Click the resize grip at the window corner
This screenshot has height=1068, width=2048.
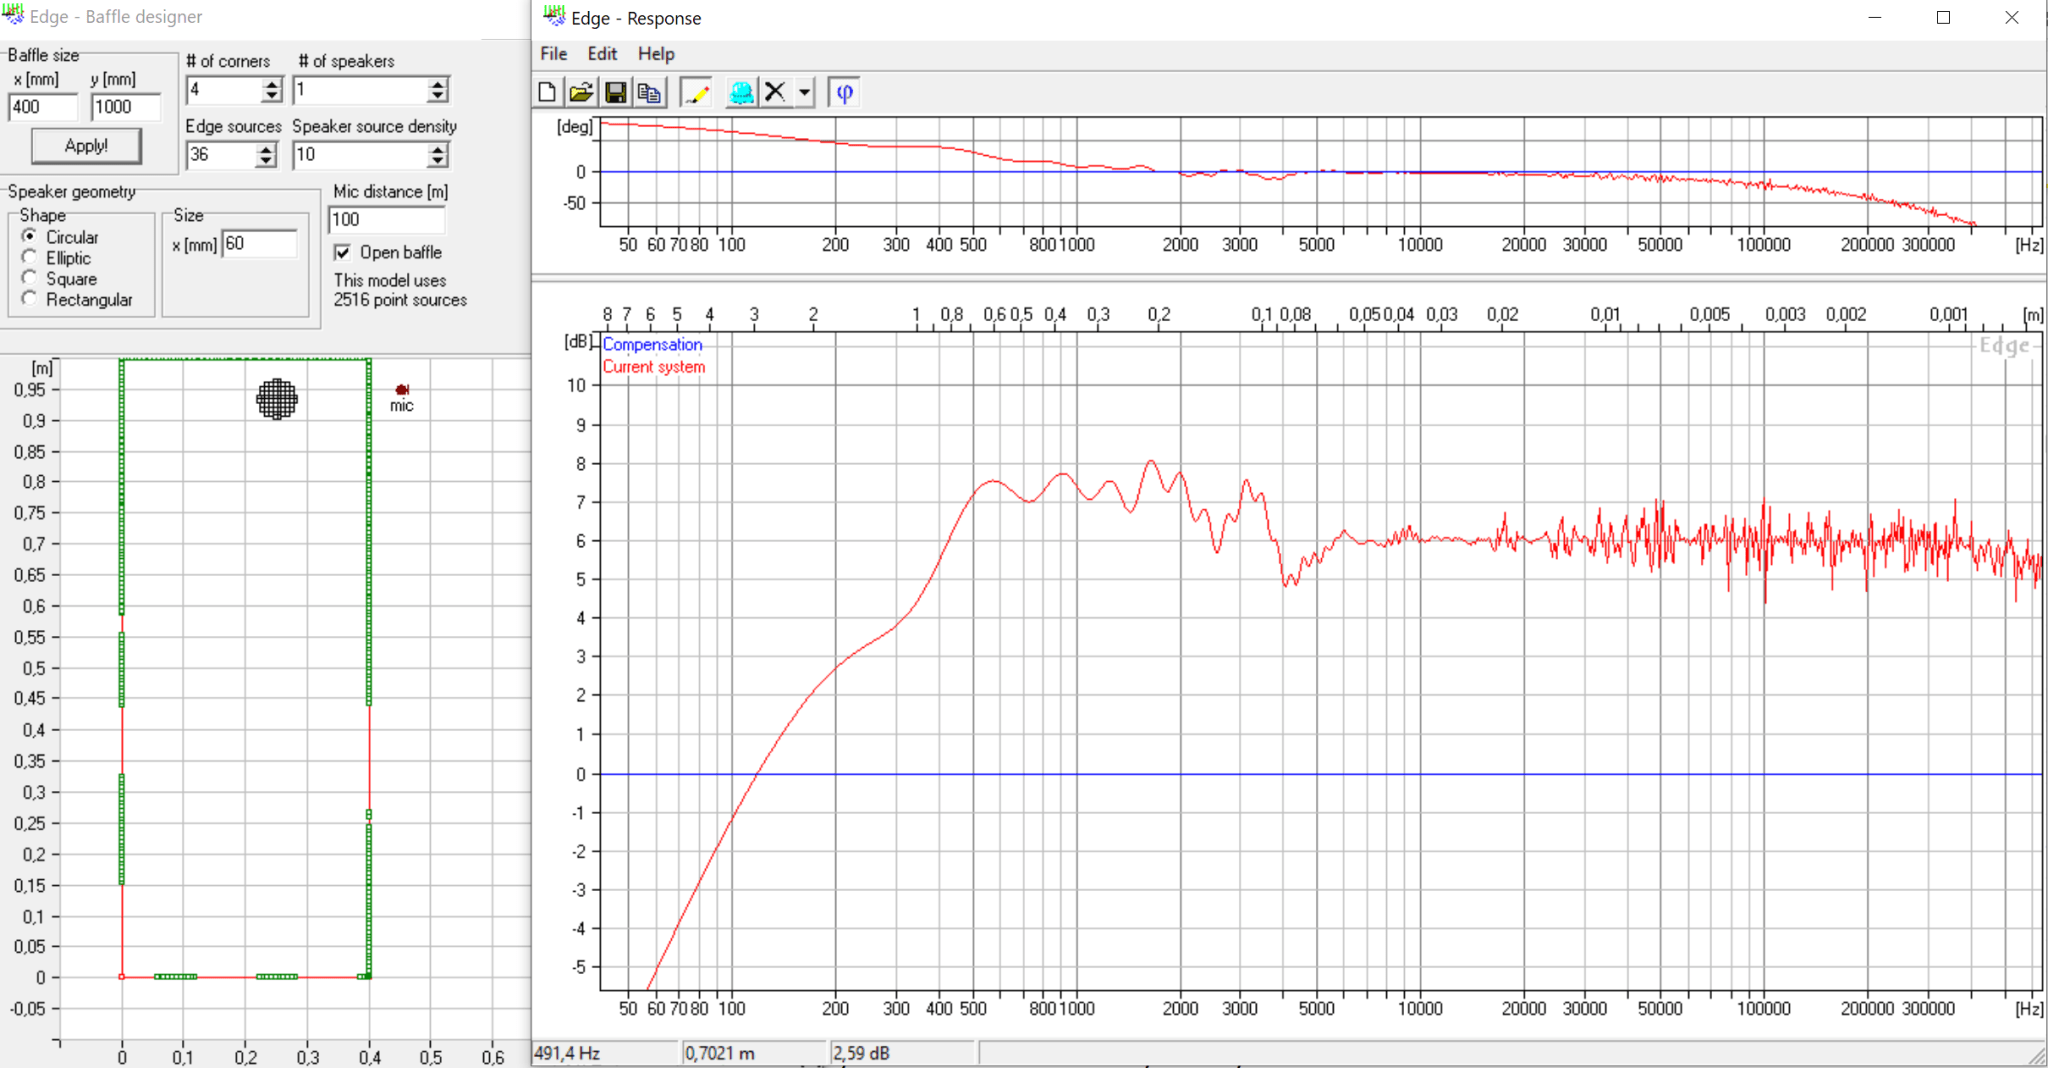pyautogui.click(x=2037, y=1056)
